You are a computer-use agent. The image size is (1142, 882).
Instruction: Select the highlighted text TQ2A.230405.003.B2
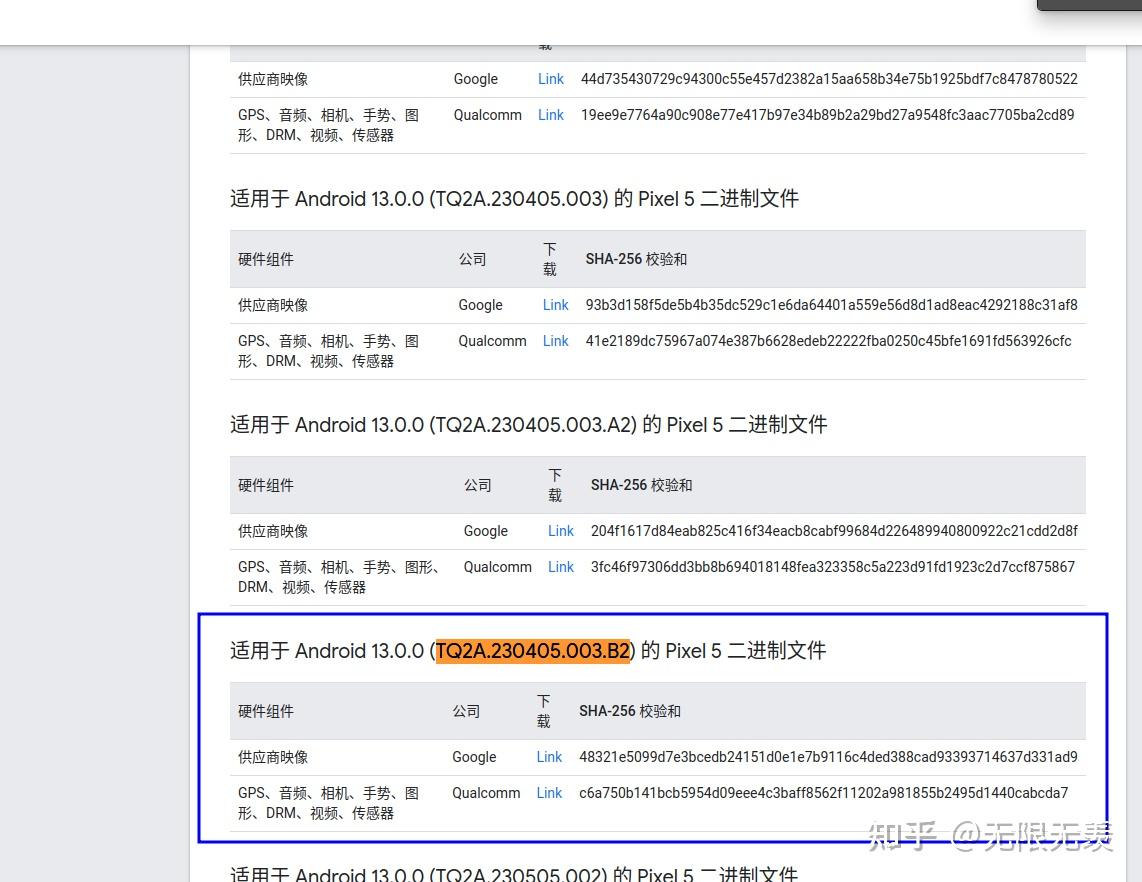tap(533, 651)
